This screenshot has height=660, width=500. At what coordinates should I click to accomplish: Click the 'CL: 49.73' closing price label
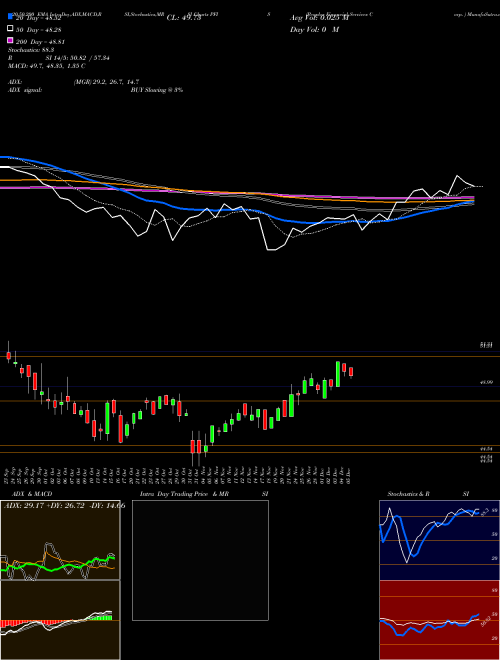coord(184,18)
